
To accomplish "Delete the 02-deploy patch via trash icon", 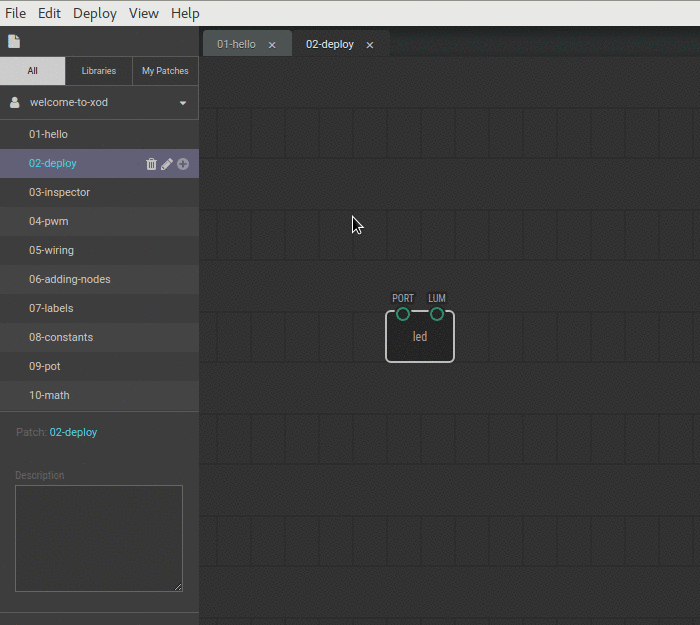I will [x=151, y=164].
